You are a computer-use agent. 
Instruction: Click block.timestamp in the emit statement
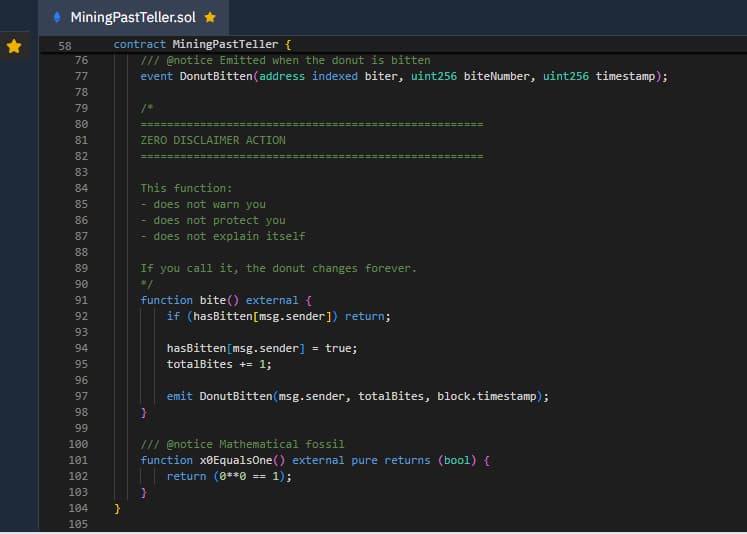(x=489, y=396)
